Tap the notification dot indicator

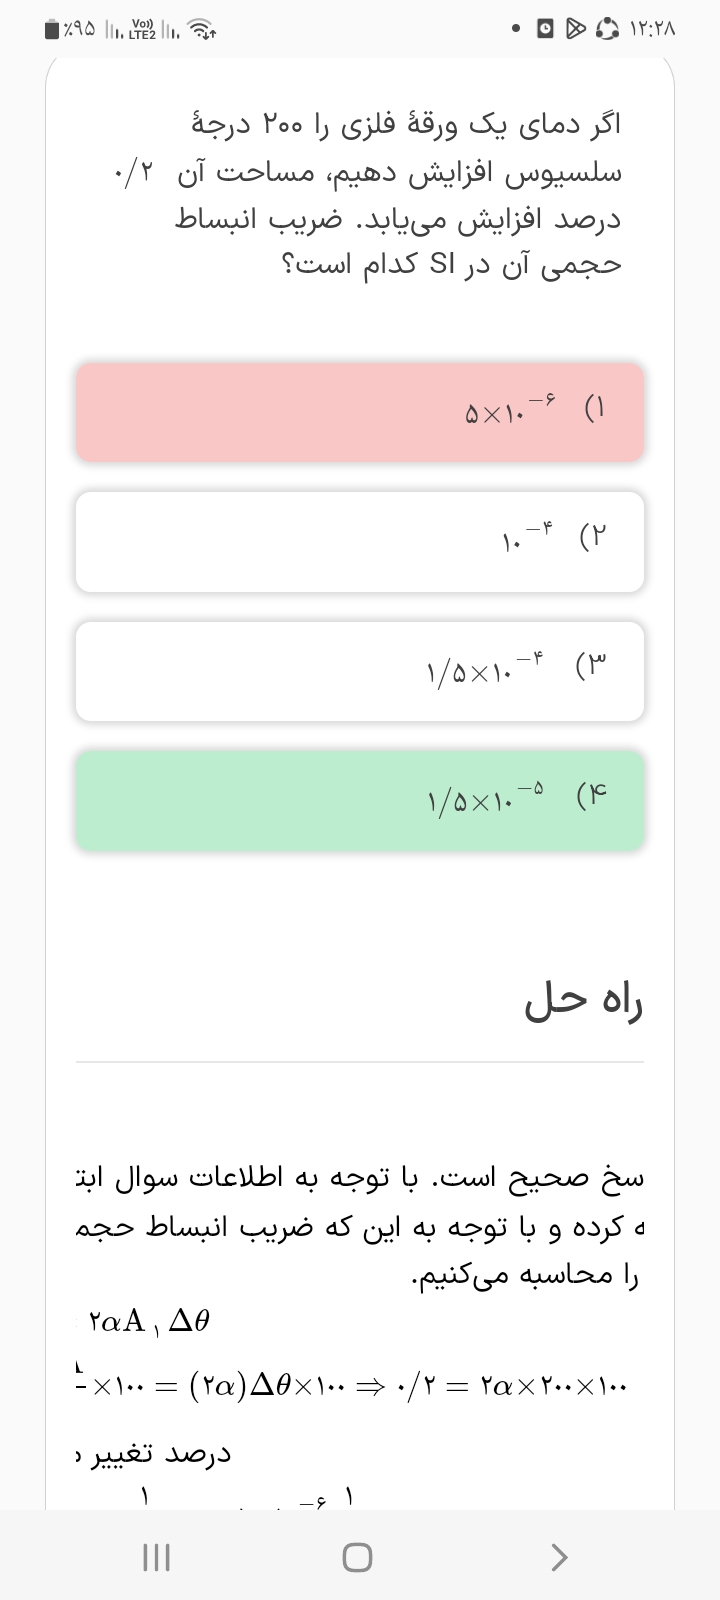point(514,30)
